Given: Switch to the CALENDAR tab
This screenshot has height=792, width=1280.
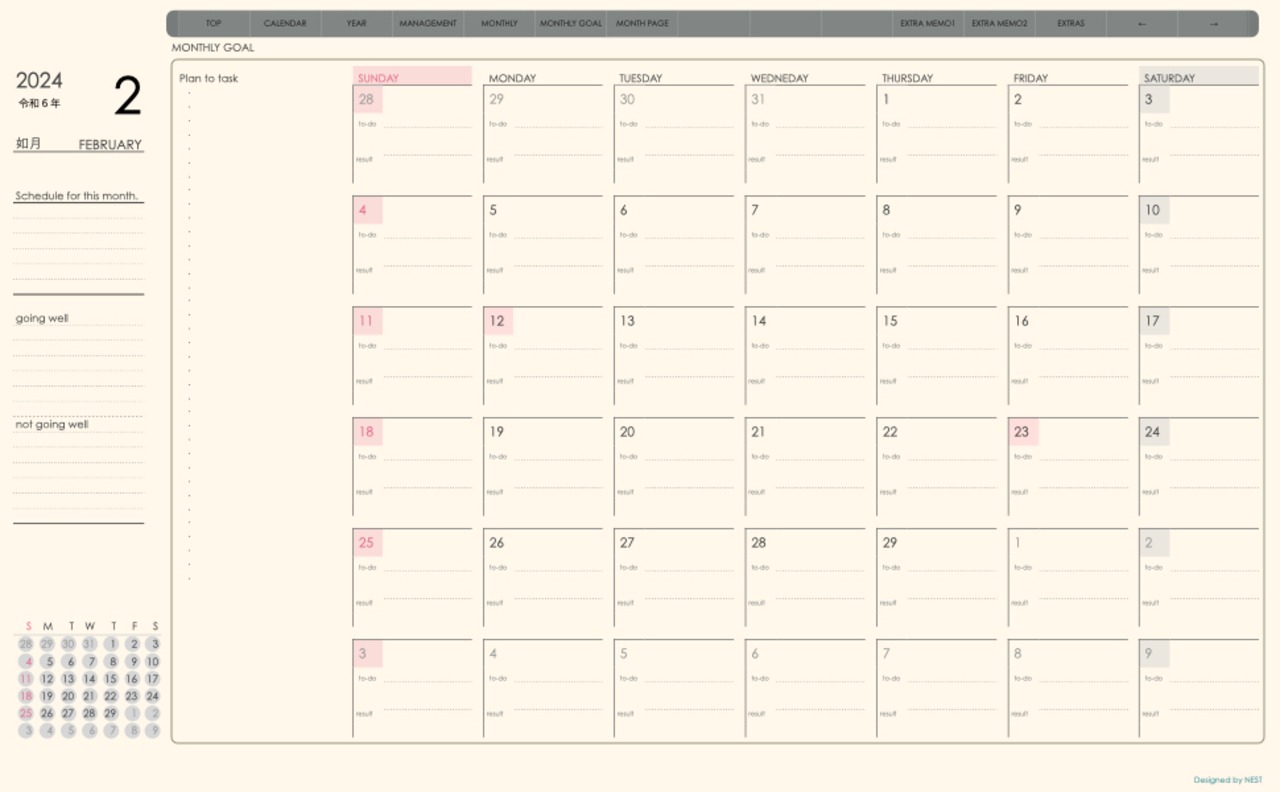Looking at the screenshot, I should (285, 24).
